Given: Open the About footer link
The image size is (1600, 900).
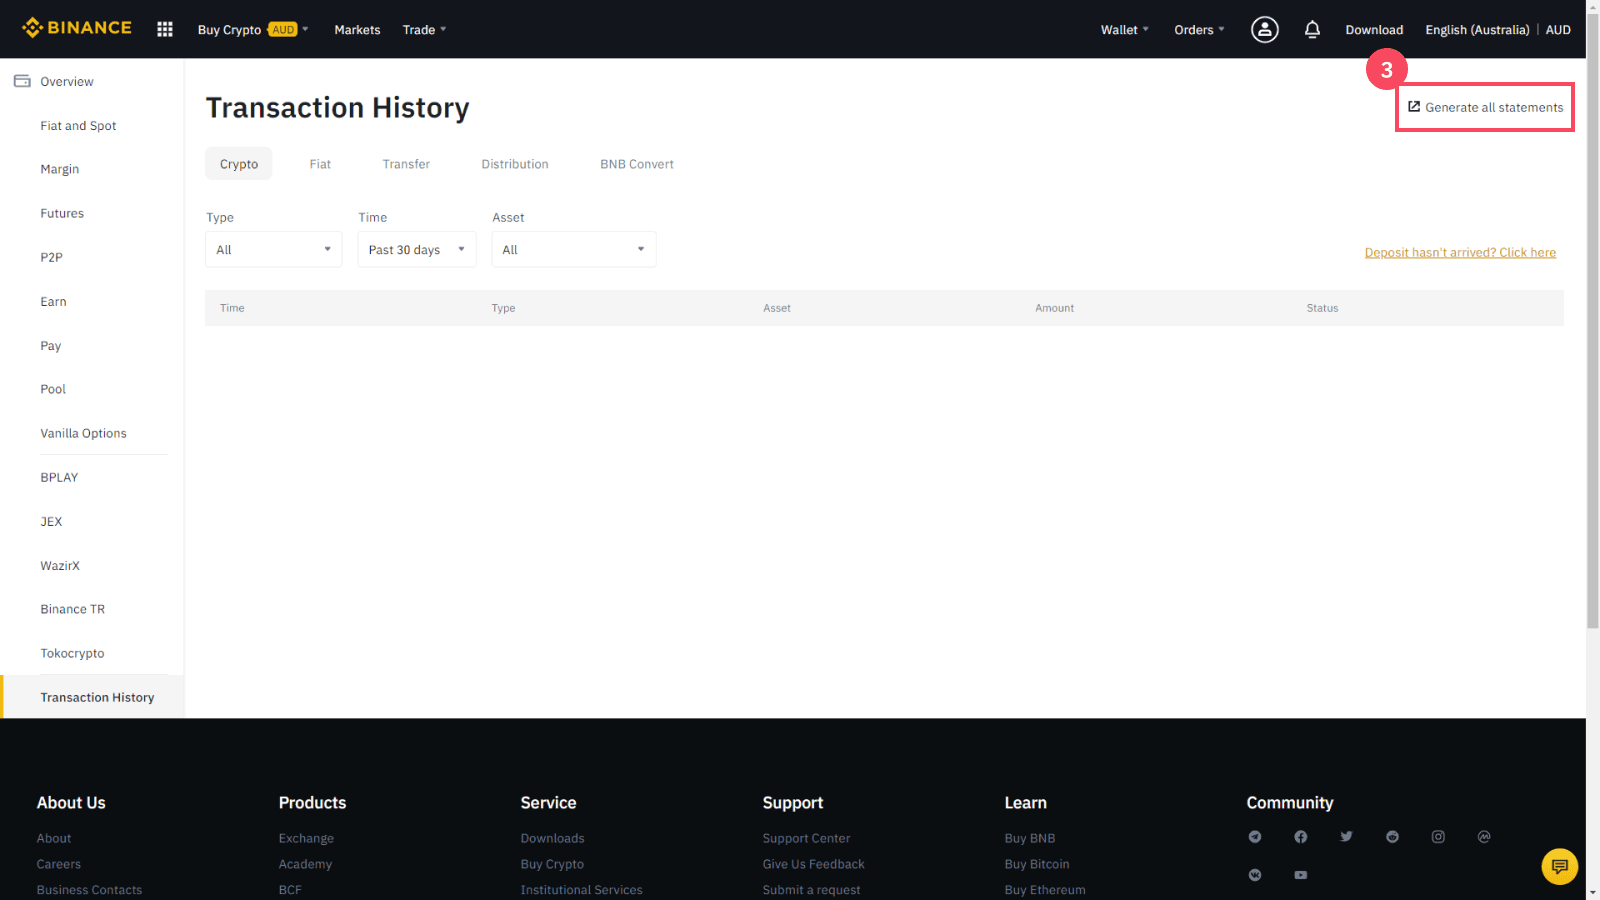Looking at the screenshot, I should 54,838.
